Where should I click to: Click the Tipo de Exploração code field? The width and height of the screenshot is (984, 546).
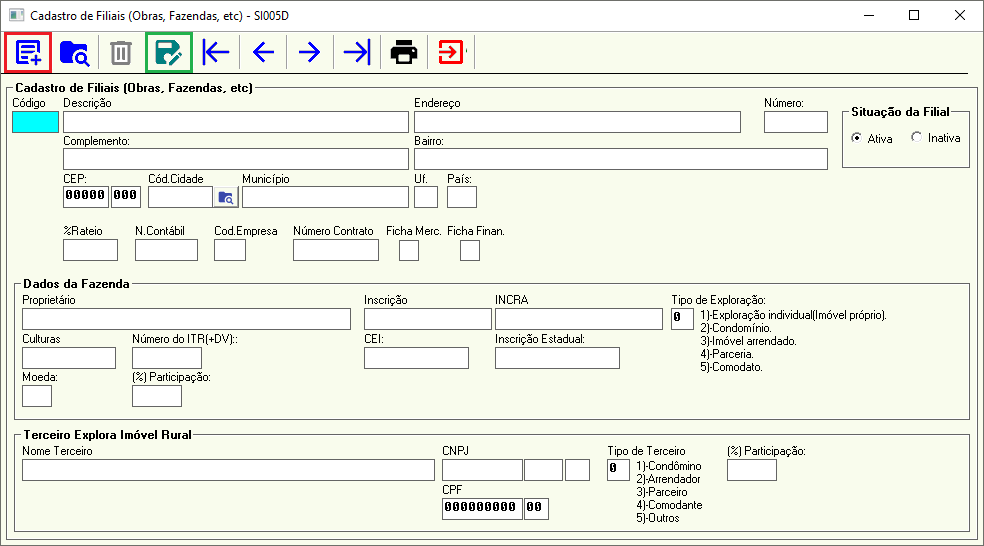pos(682,318)
